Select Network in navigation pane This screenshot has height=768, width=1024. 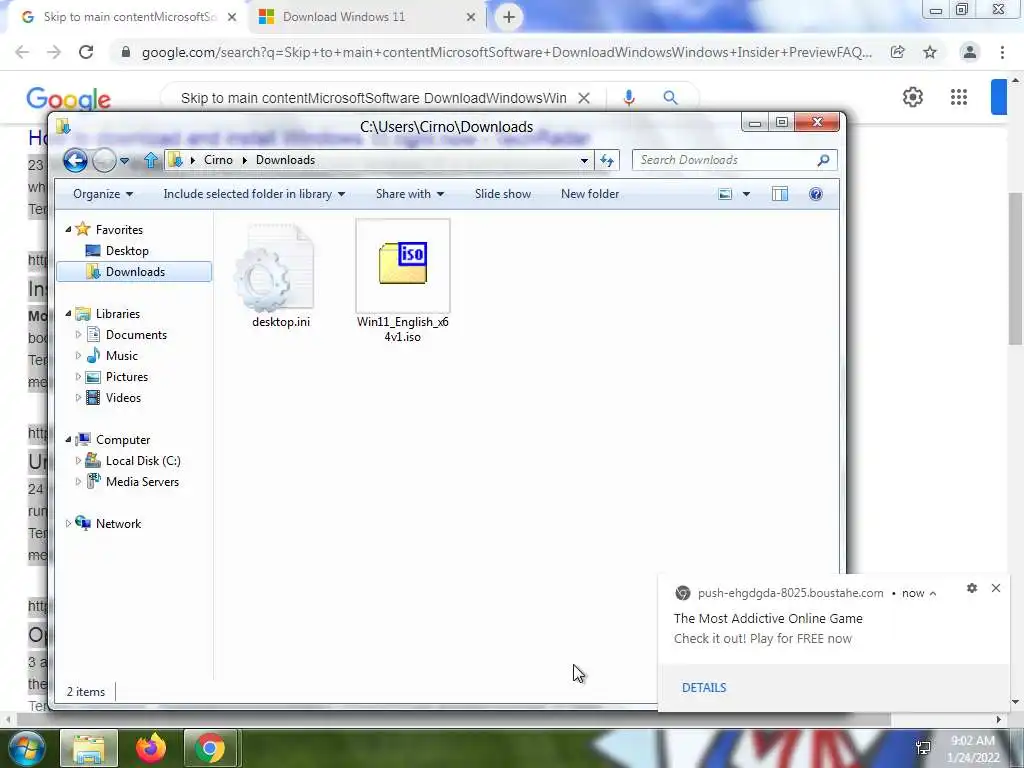(118, 524)
